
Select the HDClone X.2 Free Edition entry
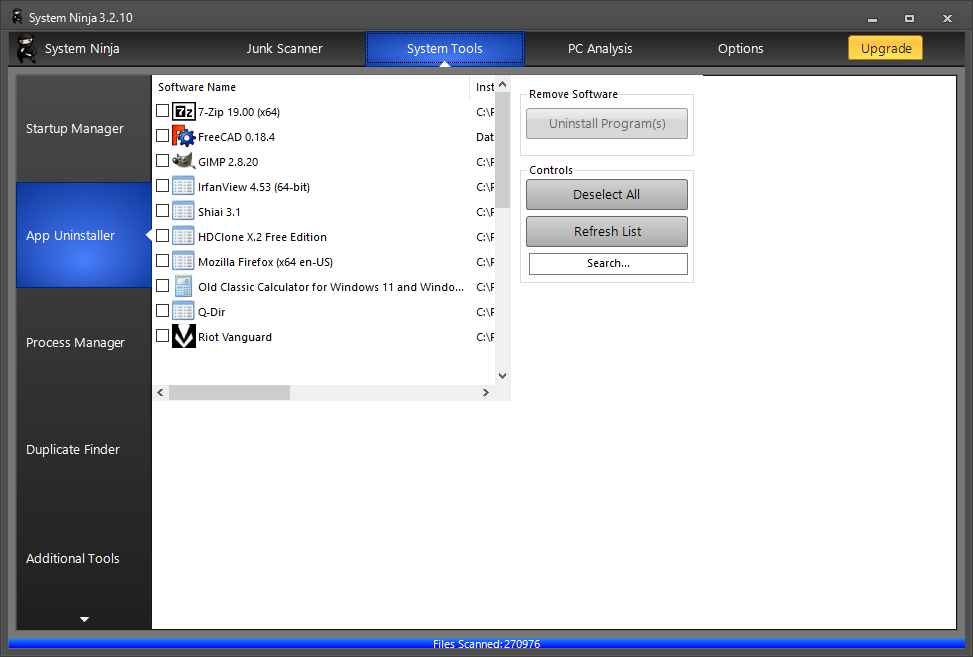262,237
